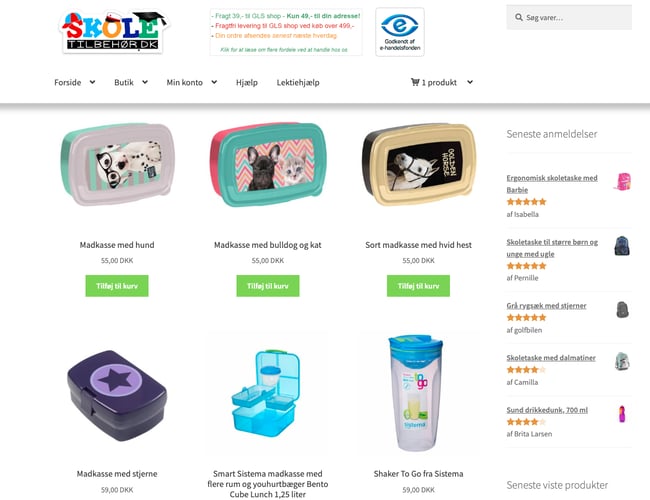Open the Hjælp menu item
Screen dimensions: 650x500
point(247,83)
